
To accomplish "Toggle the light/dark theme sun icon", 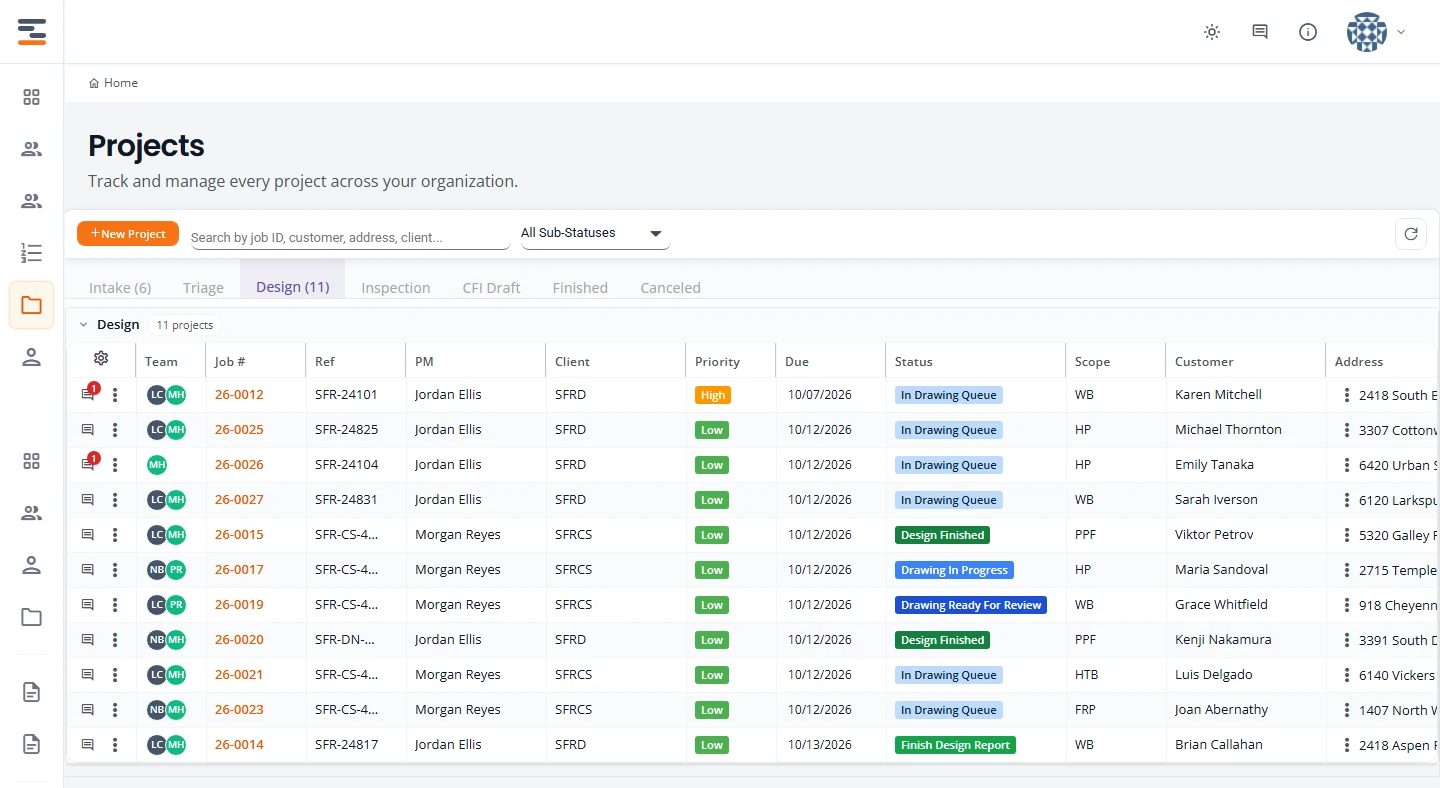I will coord(1212,32).
